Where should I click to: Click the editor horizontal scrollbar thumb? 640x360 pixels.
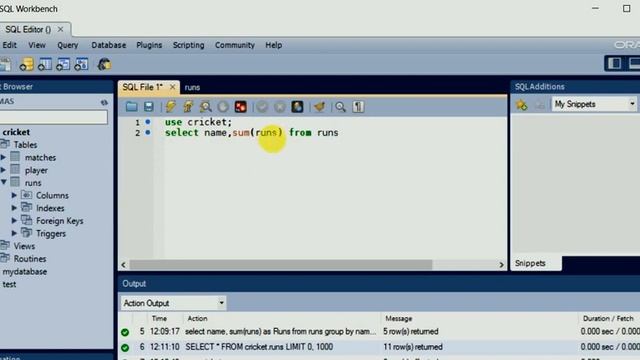coord(281,264)
